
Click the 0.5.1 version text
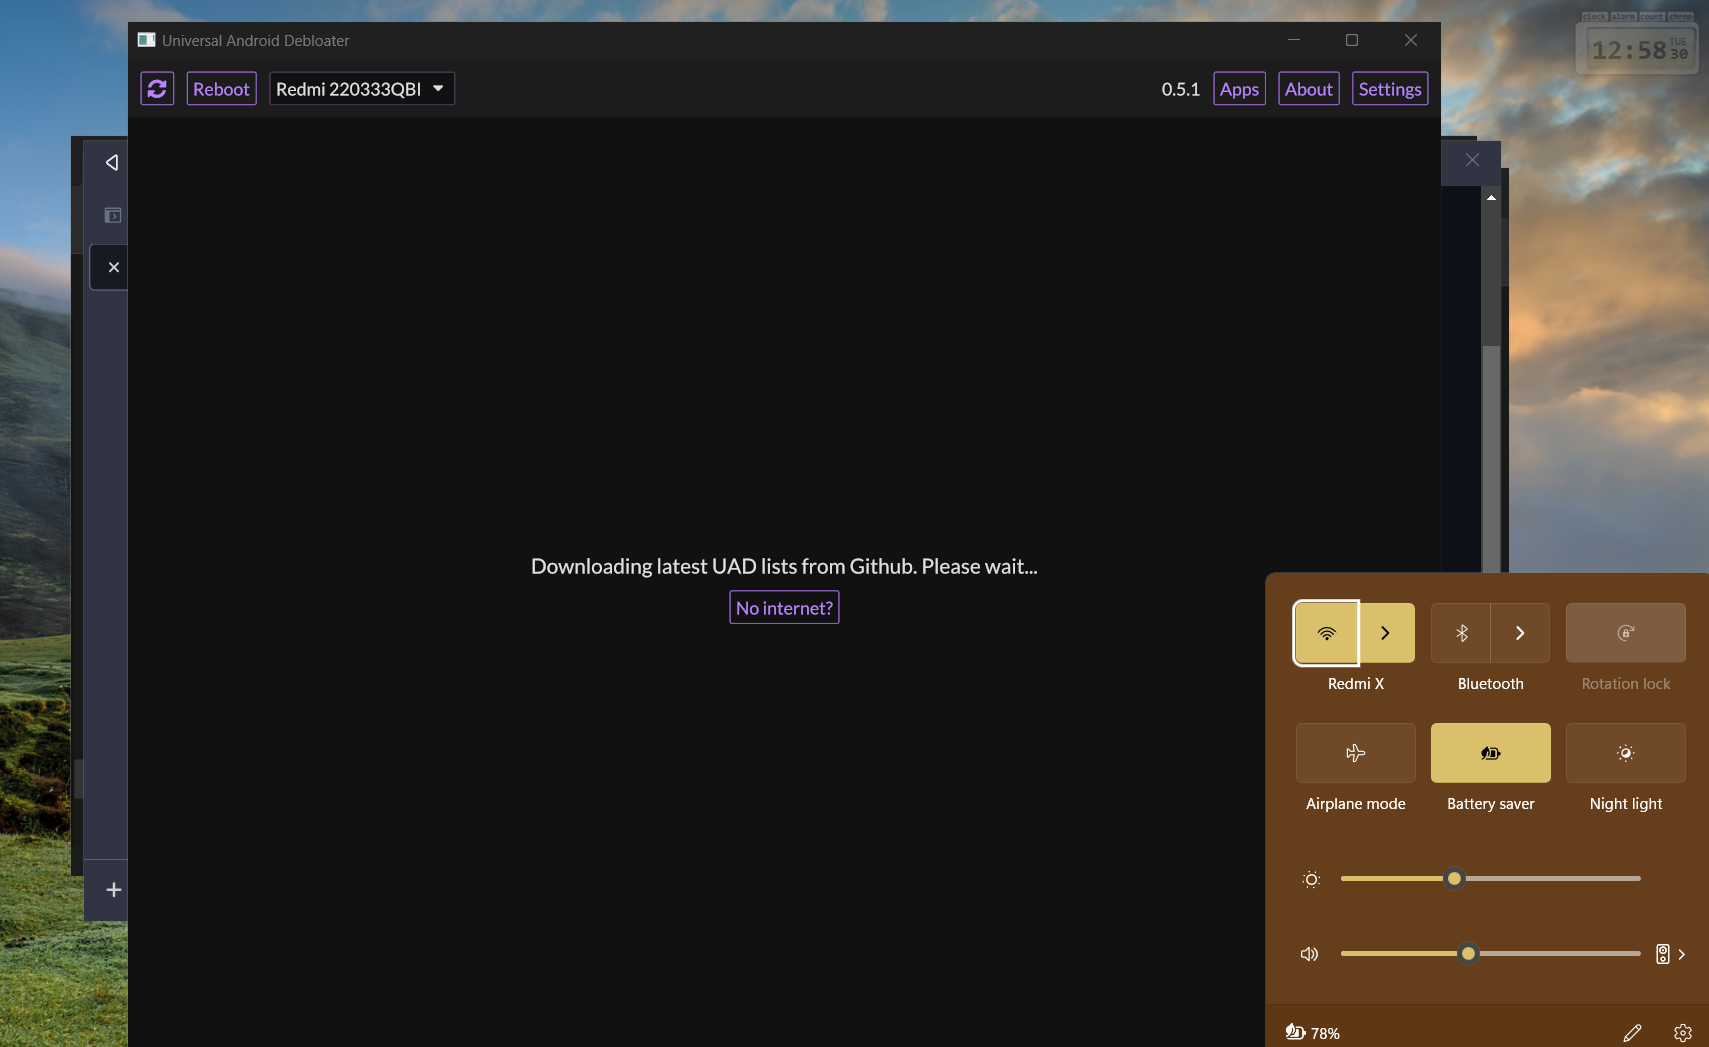(x=1180, y=89)
